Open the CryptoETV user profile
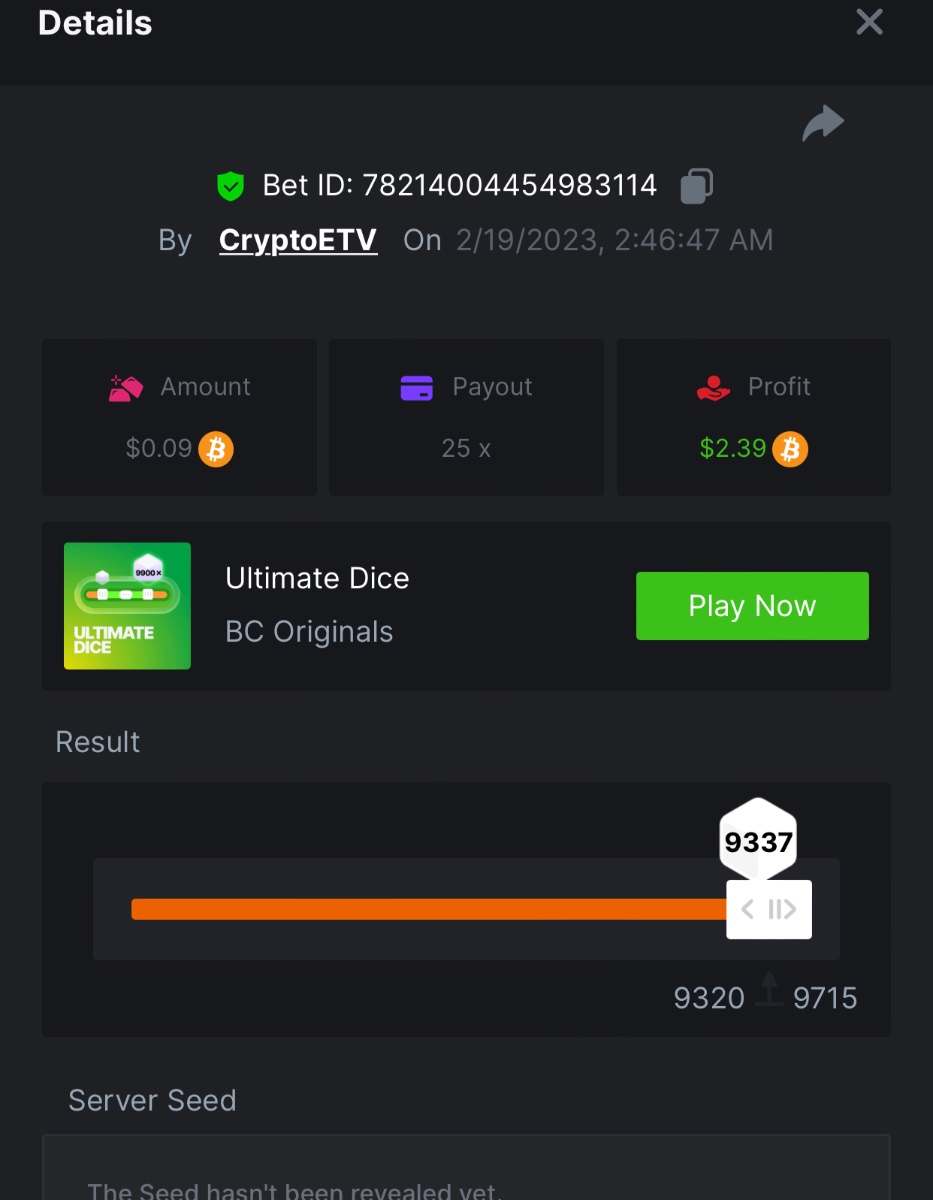This screenshot has width=933, height=1200. tap(298, 240)
